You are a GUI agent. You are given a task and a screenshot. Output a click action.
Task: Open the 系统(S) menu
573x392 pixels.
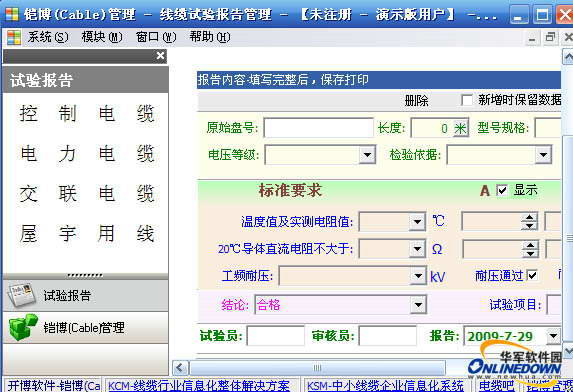click(48, 37)
